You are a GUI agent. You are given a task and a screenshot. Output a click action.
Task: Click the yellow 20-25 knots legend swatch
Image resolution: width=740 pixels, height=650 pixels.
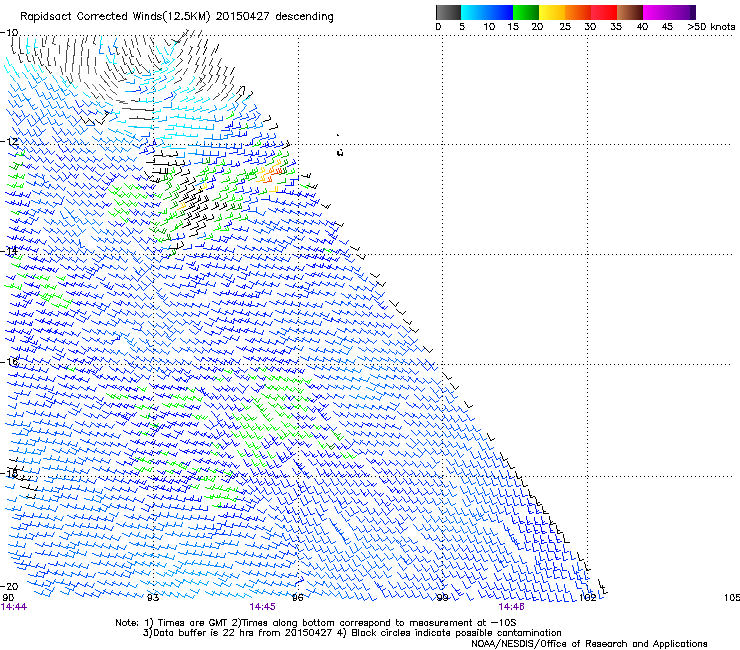(552, 12)
